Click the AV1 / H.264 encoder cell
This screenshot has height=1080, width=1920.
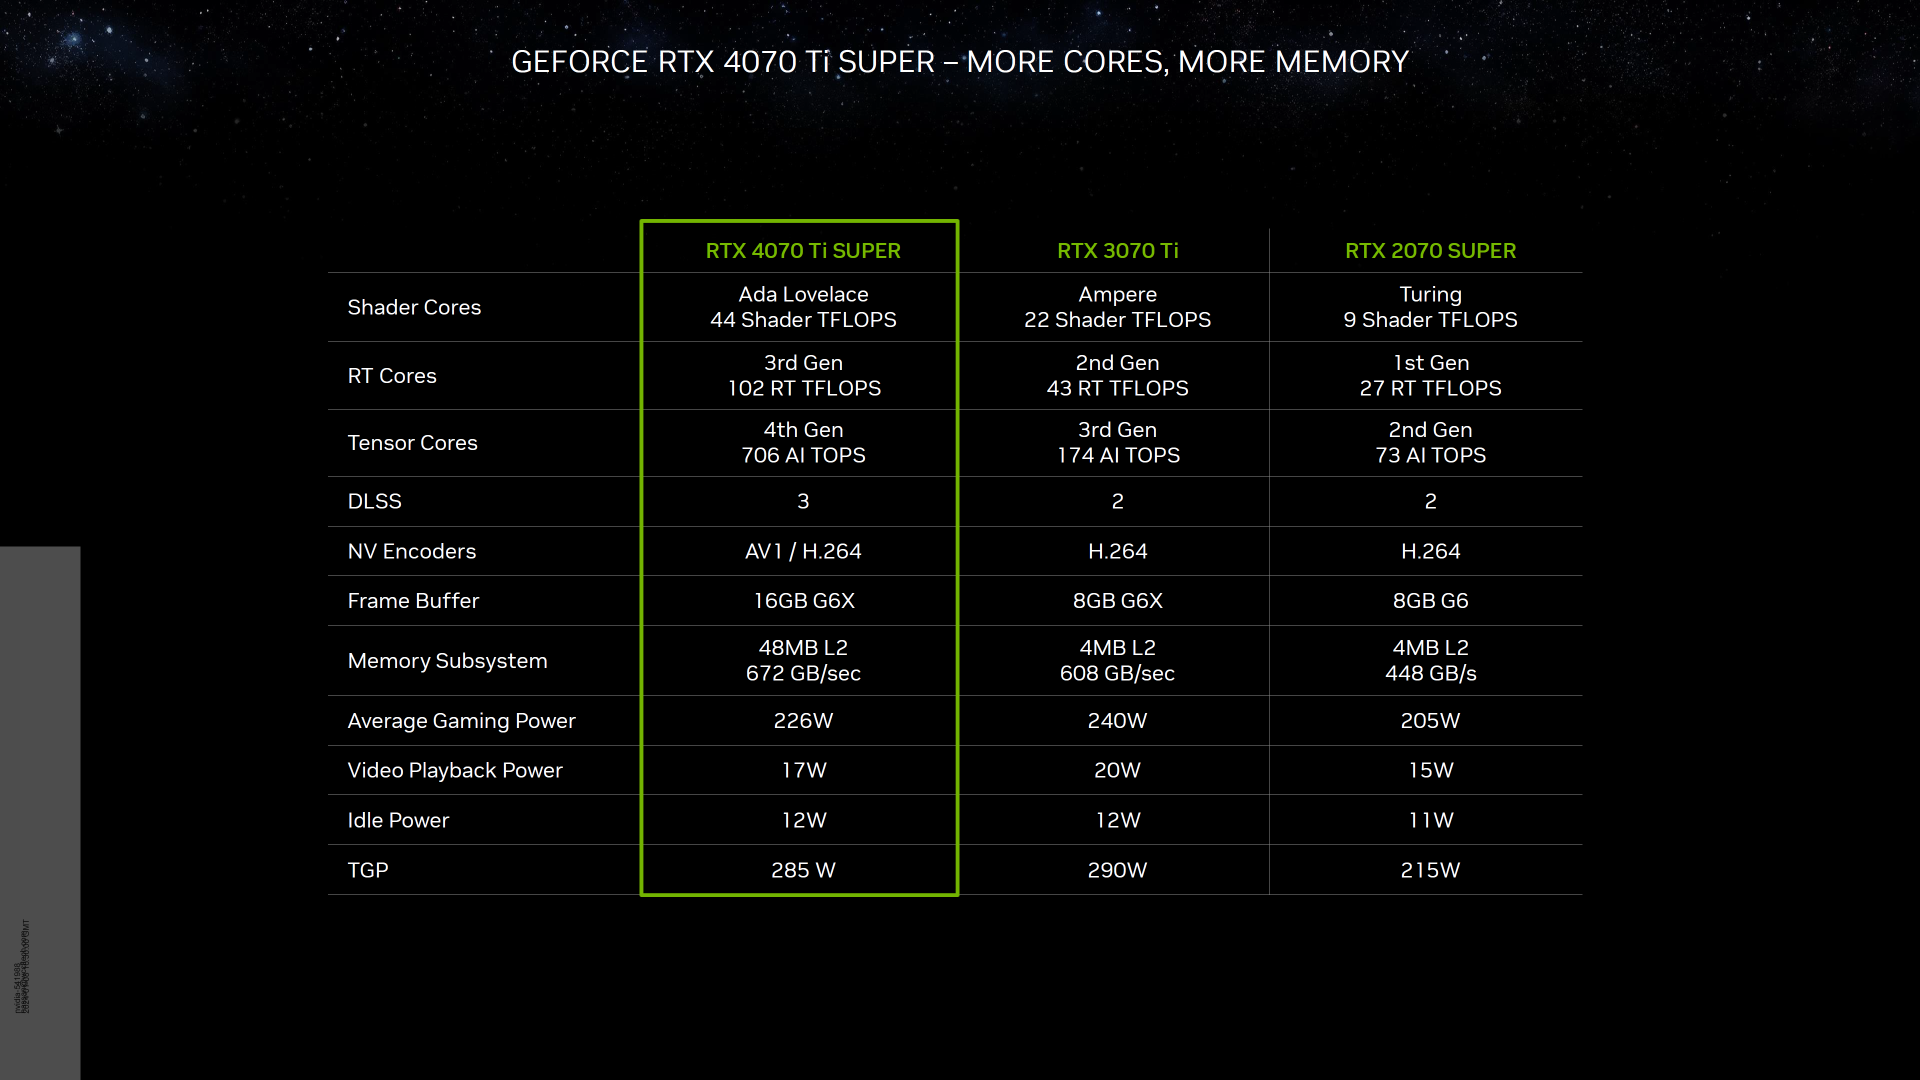pyautogui.click(x=803, y=552)
